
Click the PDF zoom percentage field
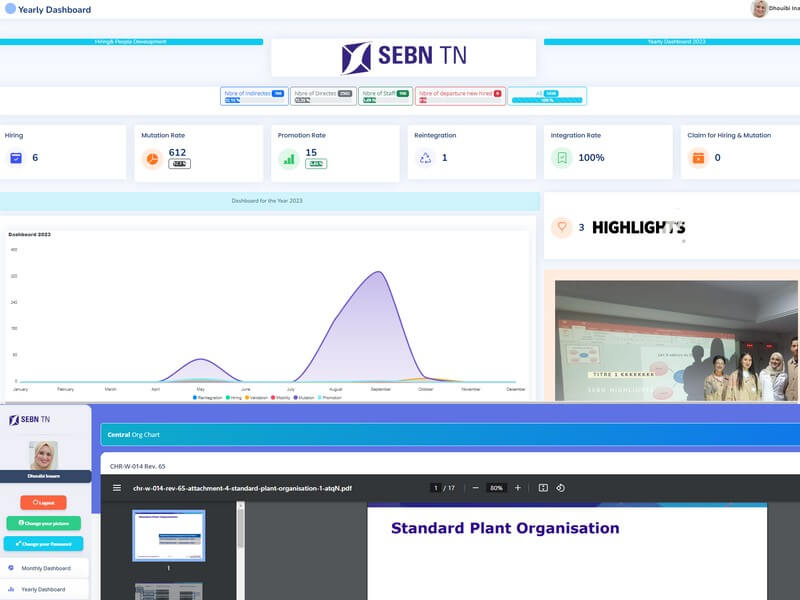[496, 488]
